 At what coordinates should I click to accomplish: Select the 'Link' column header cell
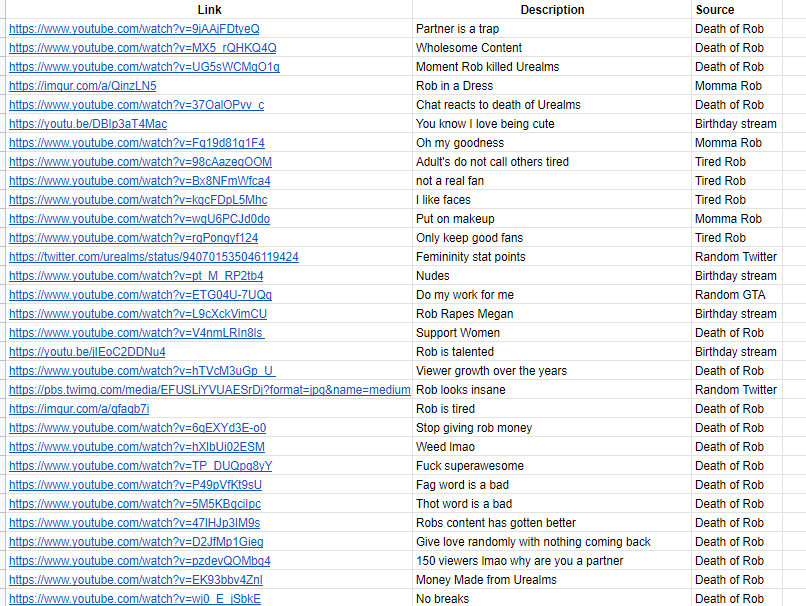[209, 9]
